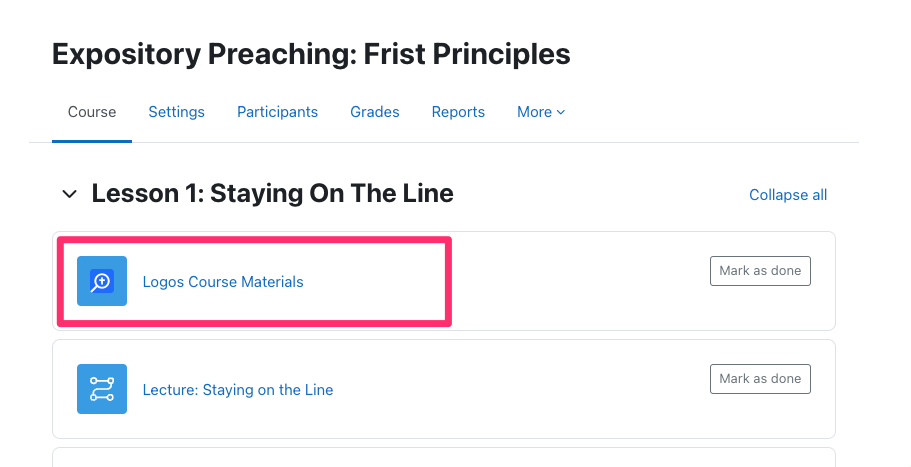This screenshot has width=911, height=467.
Task: Open Lecture: Staying on the Line
Action: [x=238, y=390]
